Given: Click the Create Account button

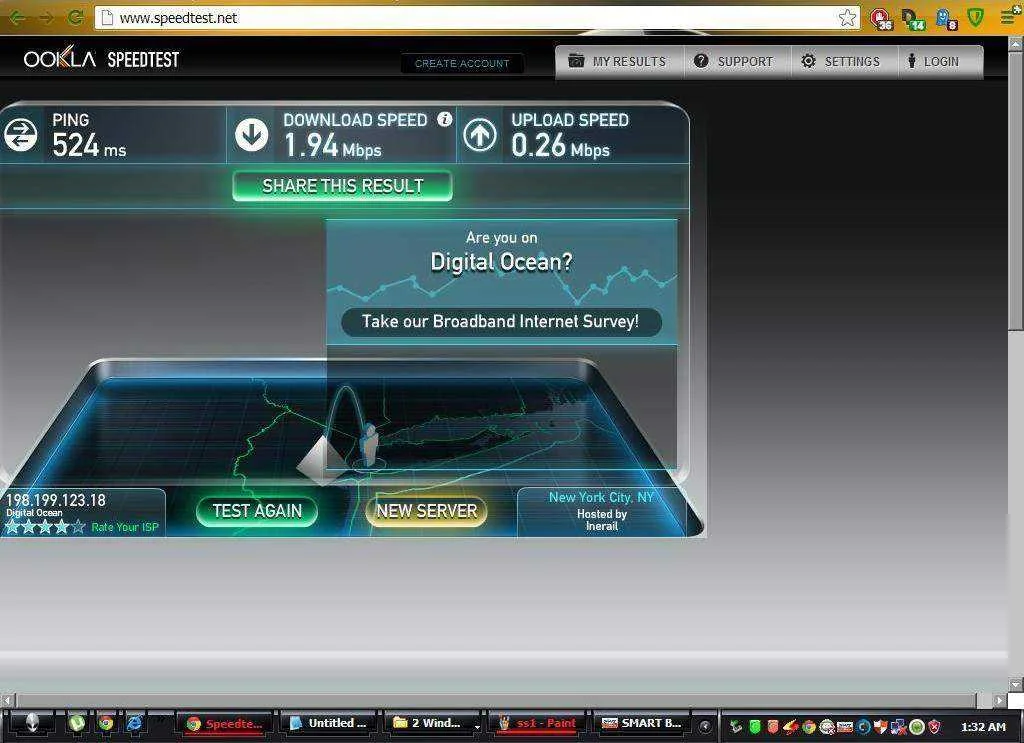Looking at the screenshot, I should [x=462, y=63].
